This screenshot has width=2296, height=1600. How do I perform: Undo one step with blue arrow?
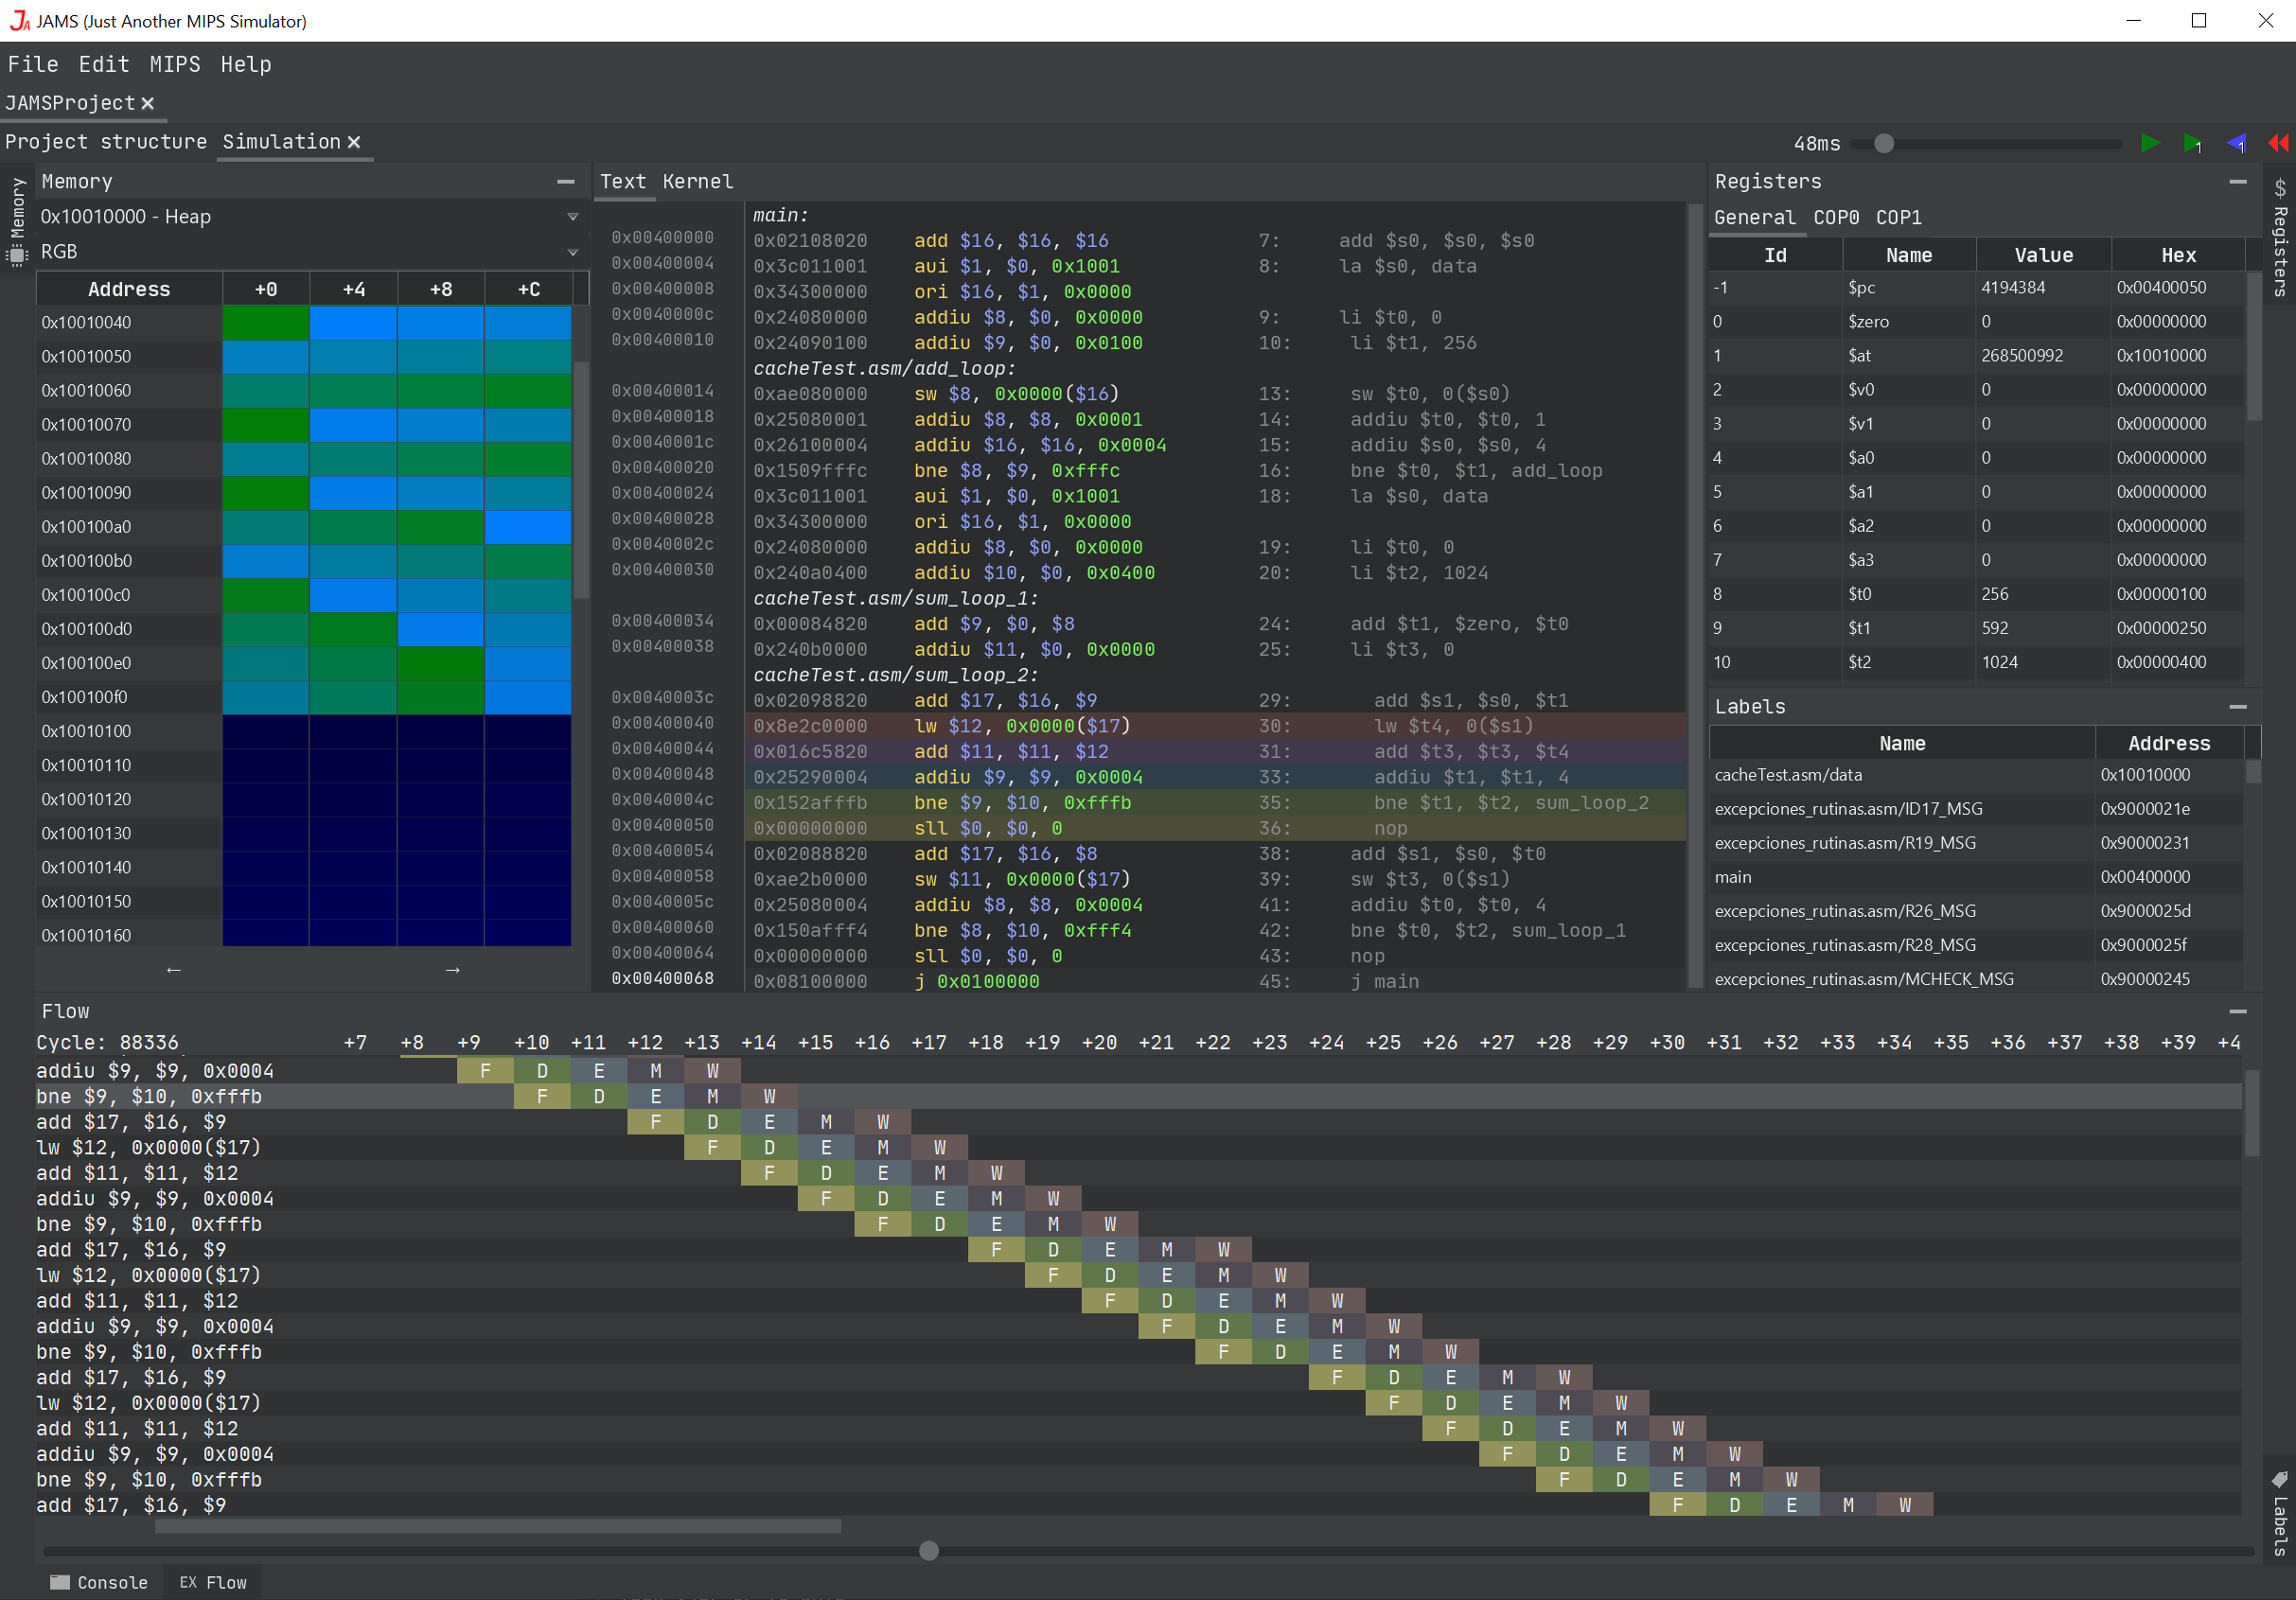click(2236, 143)
